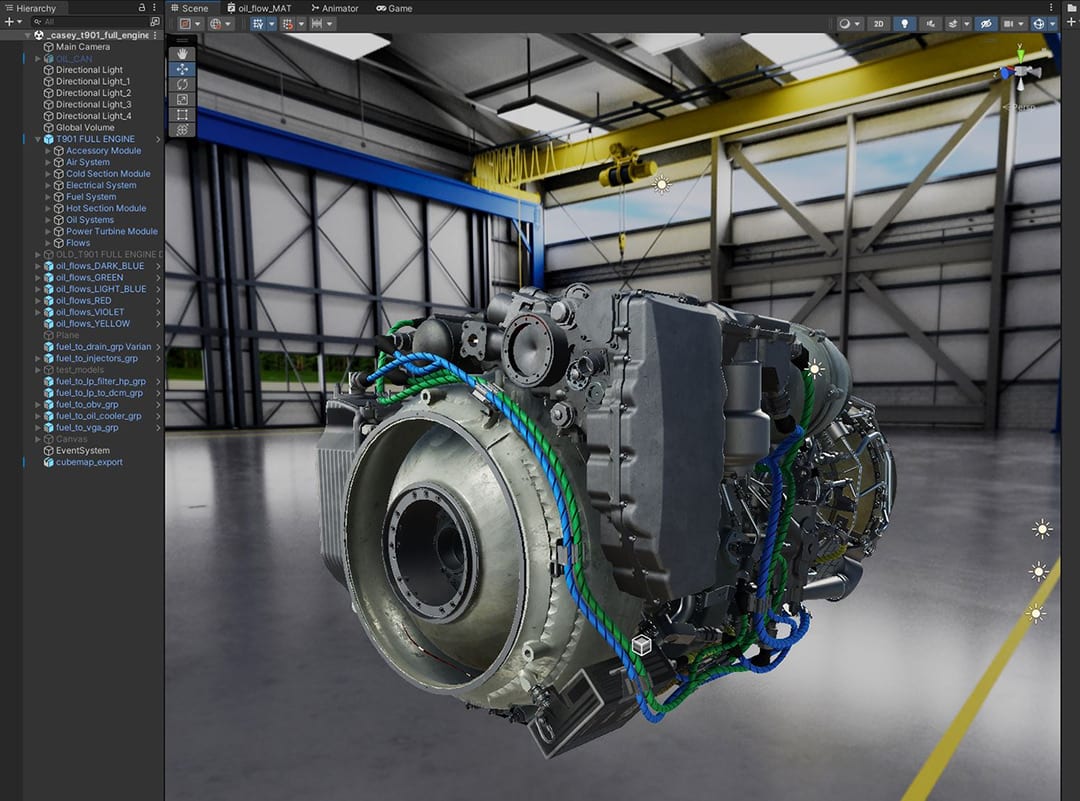Open the Scene effects dropdown arrow
Screen dimensions: 1080x801
(x=967, y=23)
